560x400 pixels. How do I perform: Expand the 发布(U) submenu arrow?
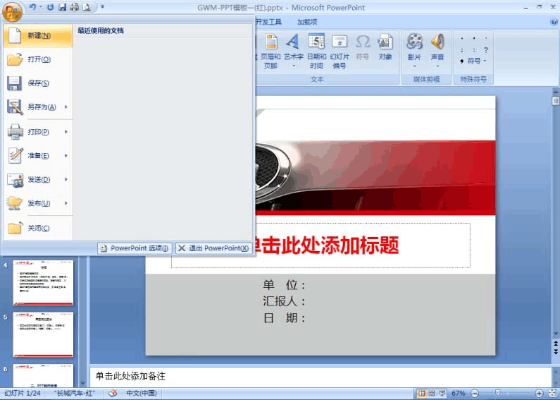click(x=66, y=203)
